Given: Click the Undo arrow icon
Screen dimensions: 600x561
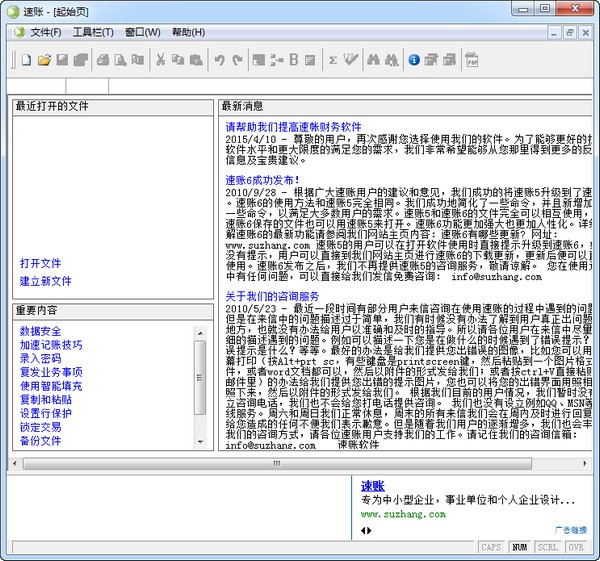Looking at the screenshot, I should pyautogui.click(x=219, y=60).
